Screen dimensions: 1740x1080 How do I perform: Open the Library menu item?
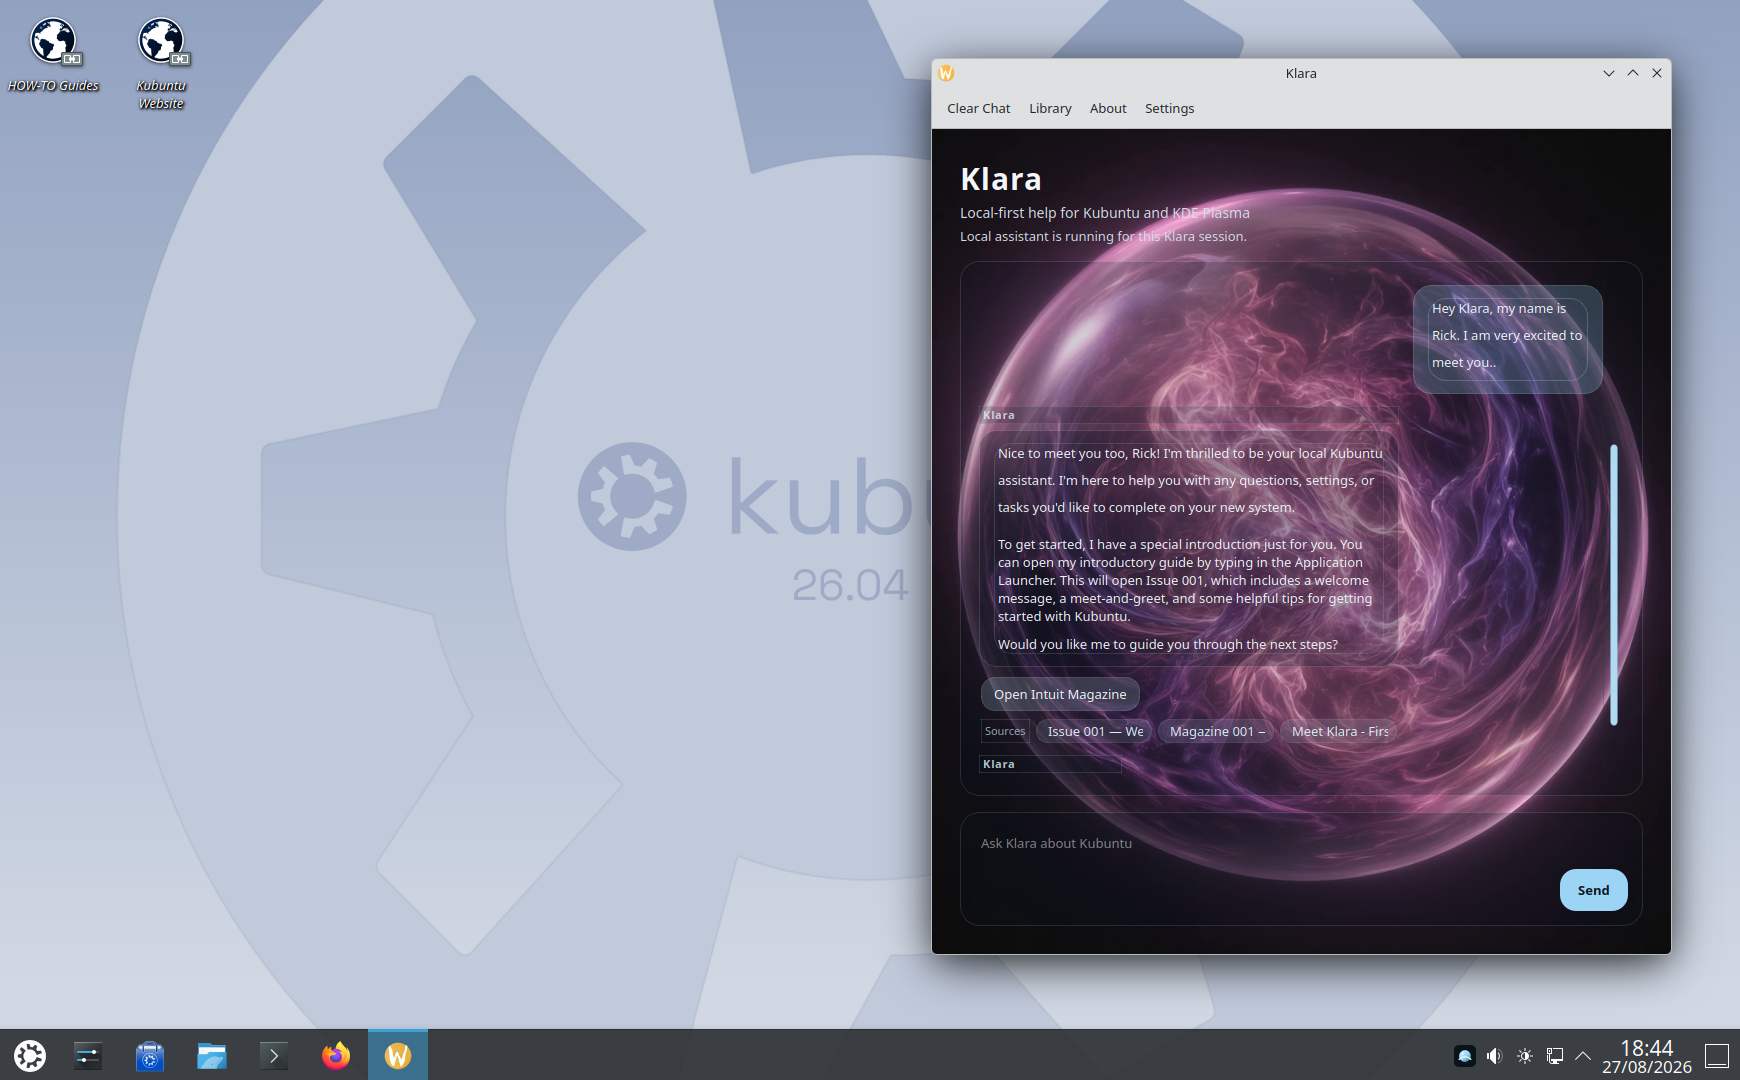(1050, 109)
